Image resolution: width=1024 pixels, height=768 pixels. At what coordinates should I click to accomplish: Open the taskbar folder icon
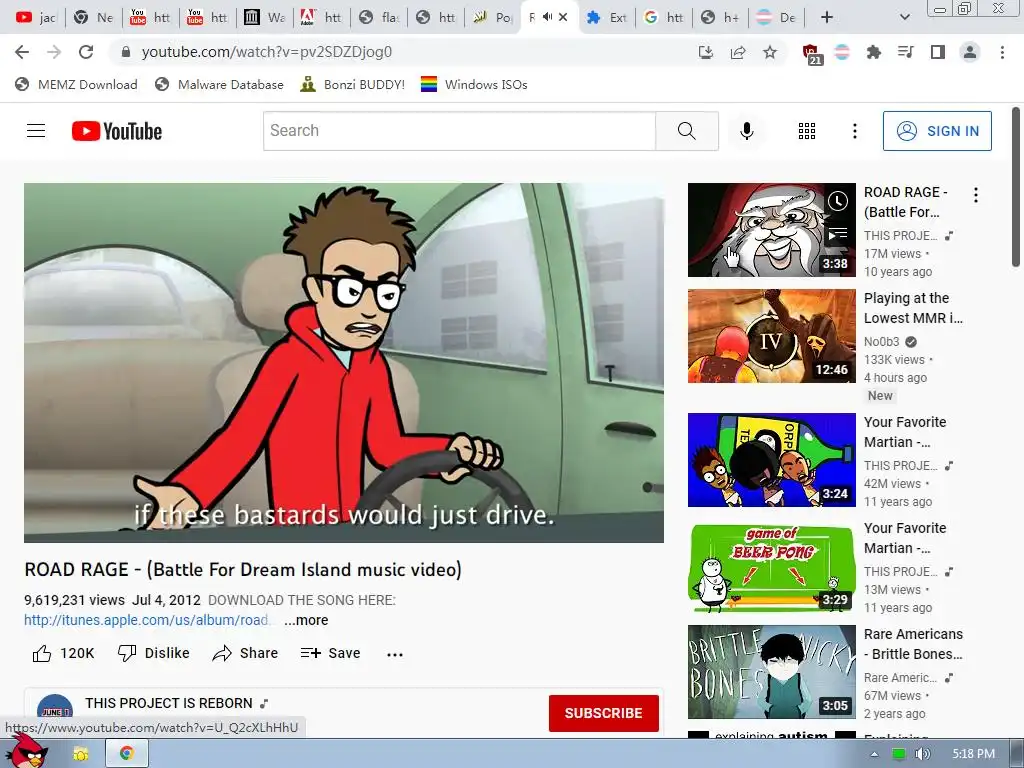tap(81, 754)
